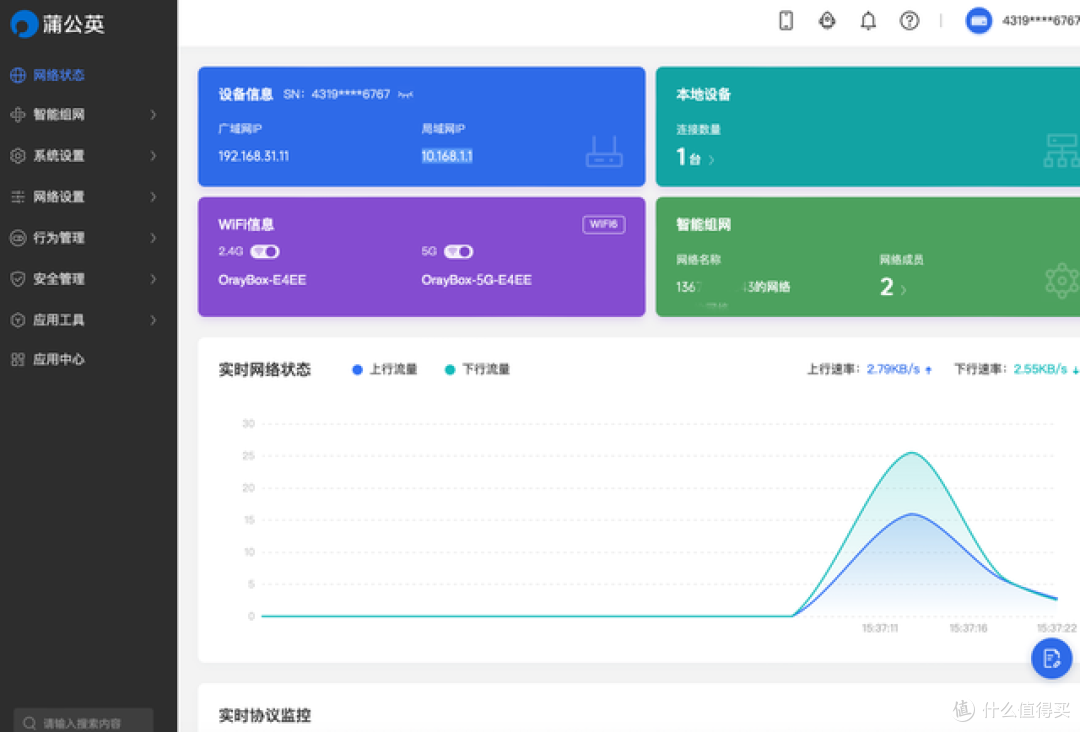Image resolution: width=1080 pixels, height=732 pixels.
Task: Click the WiFi6 badge
Action: pos(603,224)
